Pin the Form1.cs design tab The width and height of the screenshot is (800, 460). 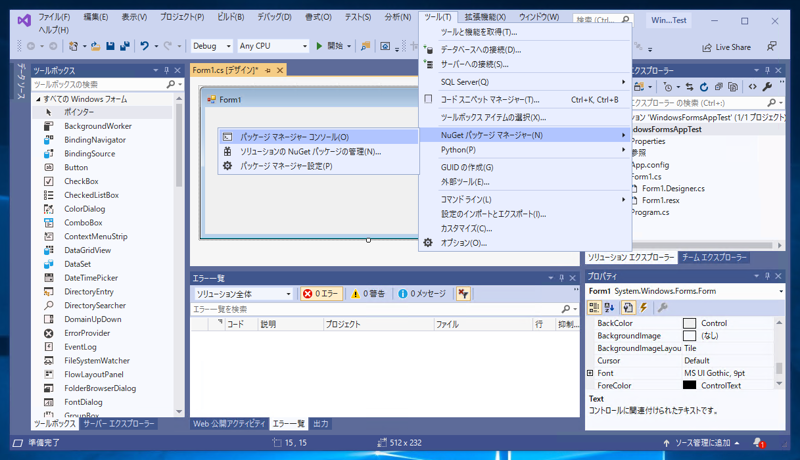(x=268, y=70)
